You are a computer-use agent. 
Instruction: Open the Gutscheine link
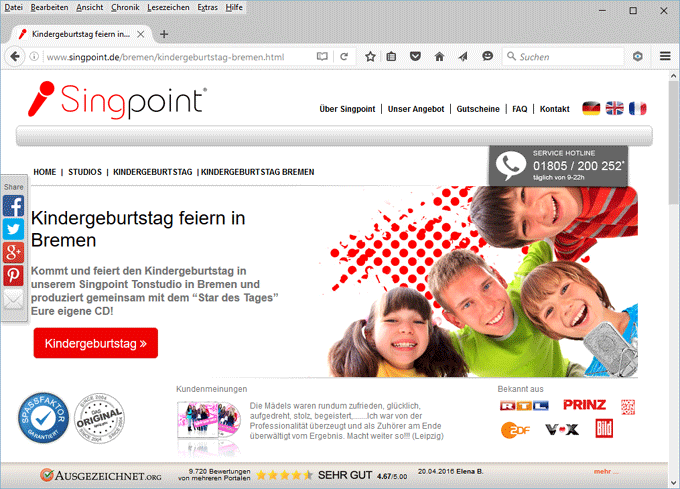tap(478, 109)
